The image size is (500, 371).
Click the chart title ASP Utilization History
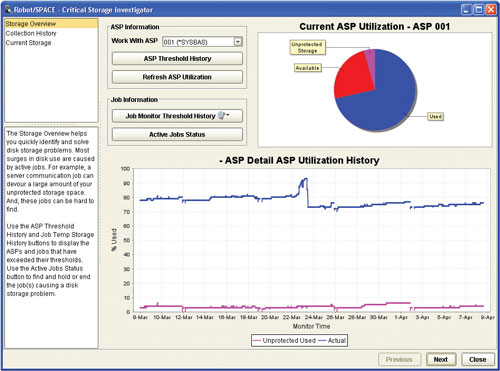pos(299,160)
